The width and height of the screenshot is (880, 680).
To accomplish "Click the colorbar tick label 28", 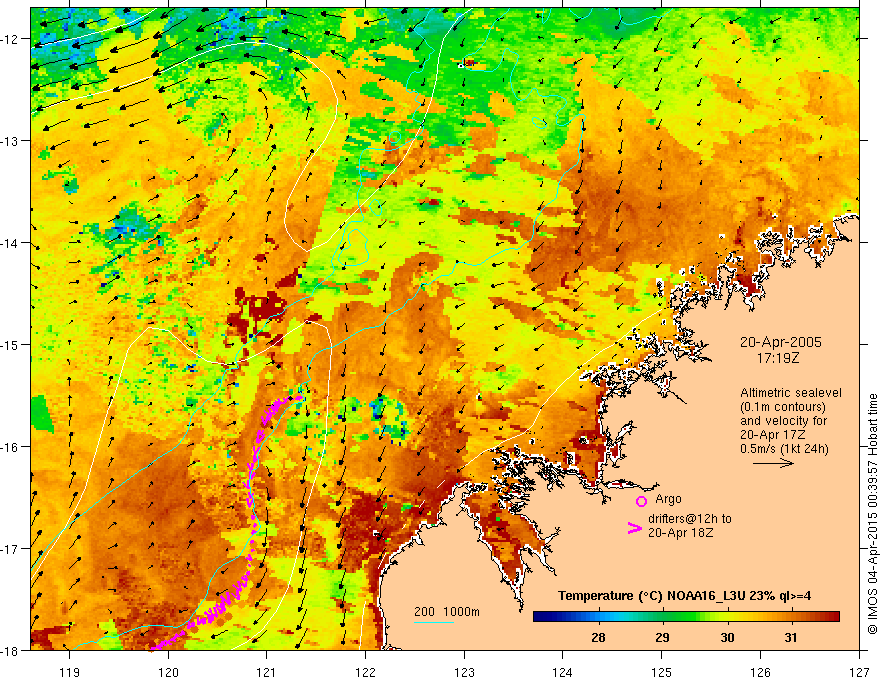I will coord(598,638).
